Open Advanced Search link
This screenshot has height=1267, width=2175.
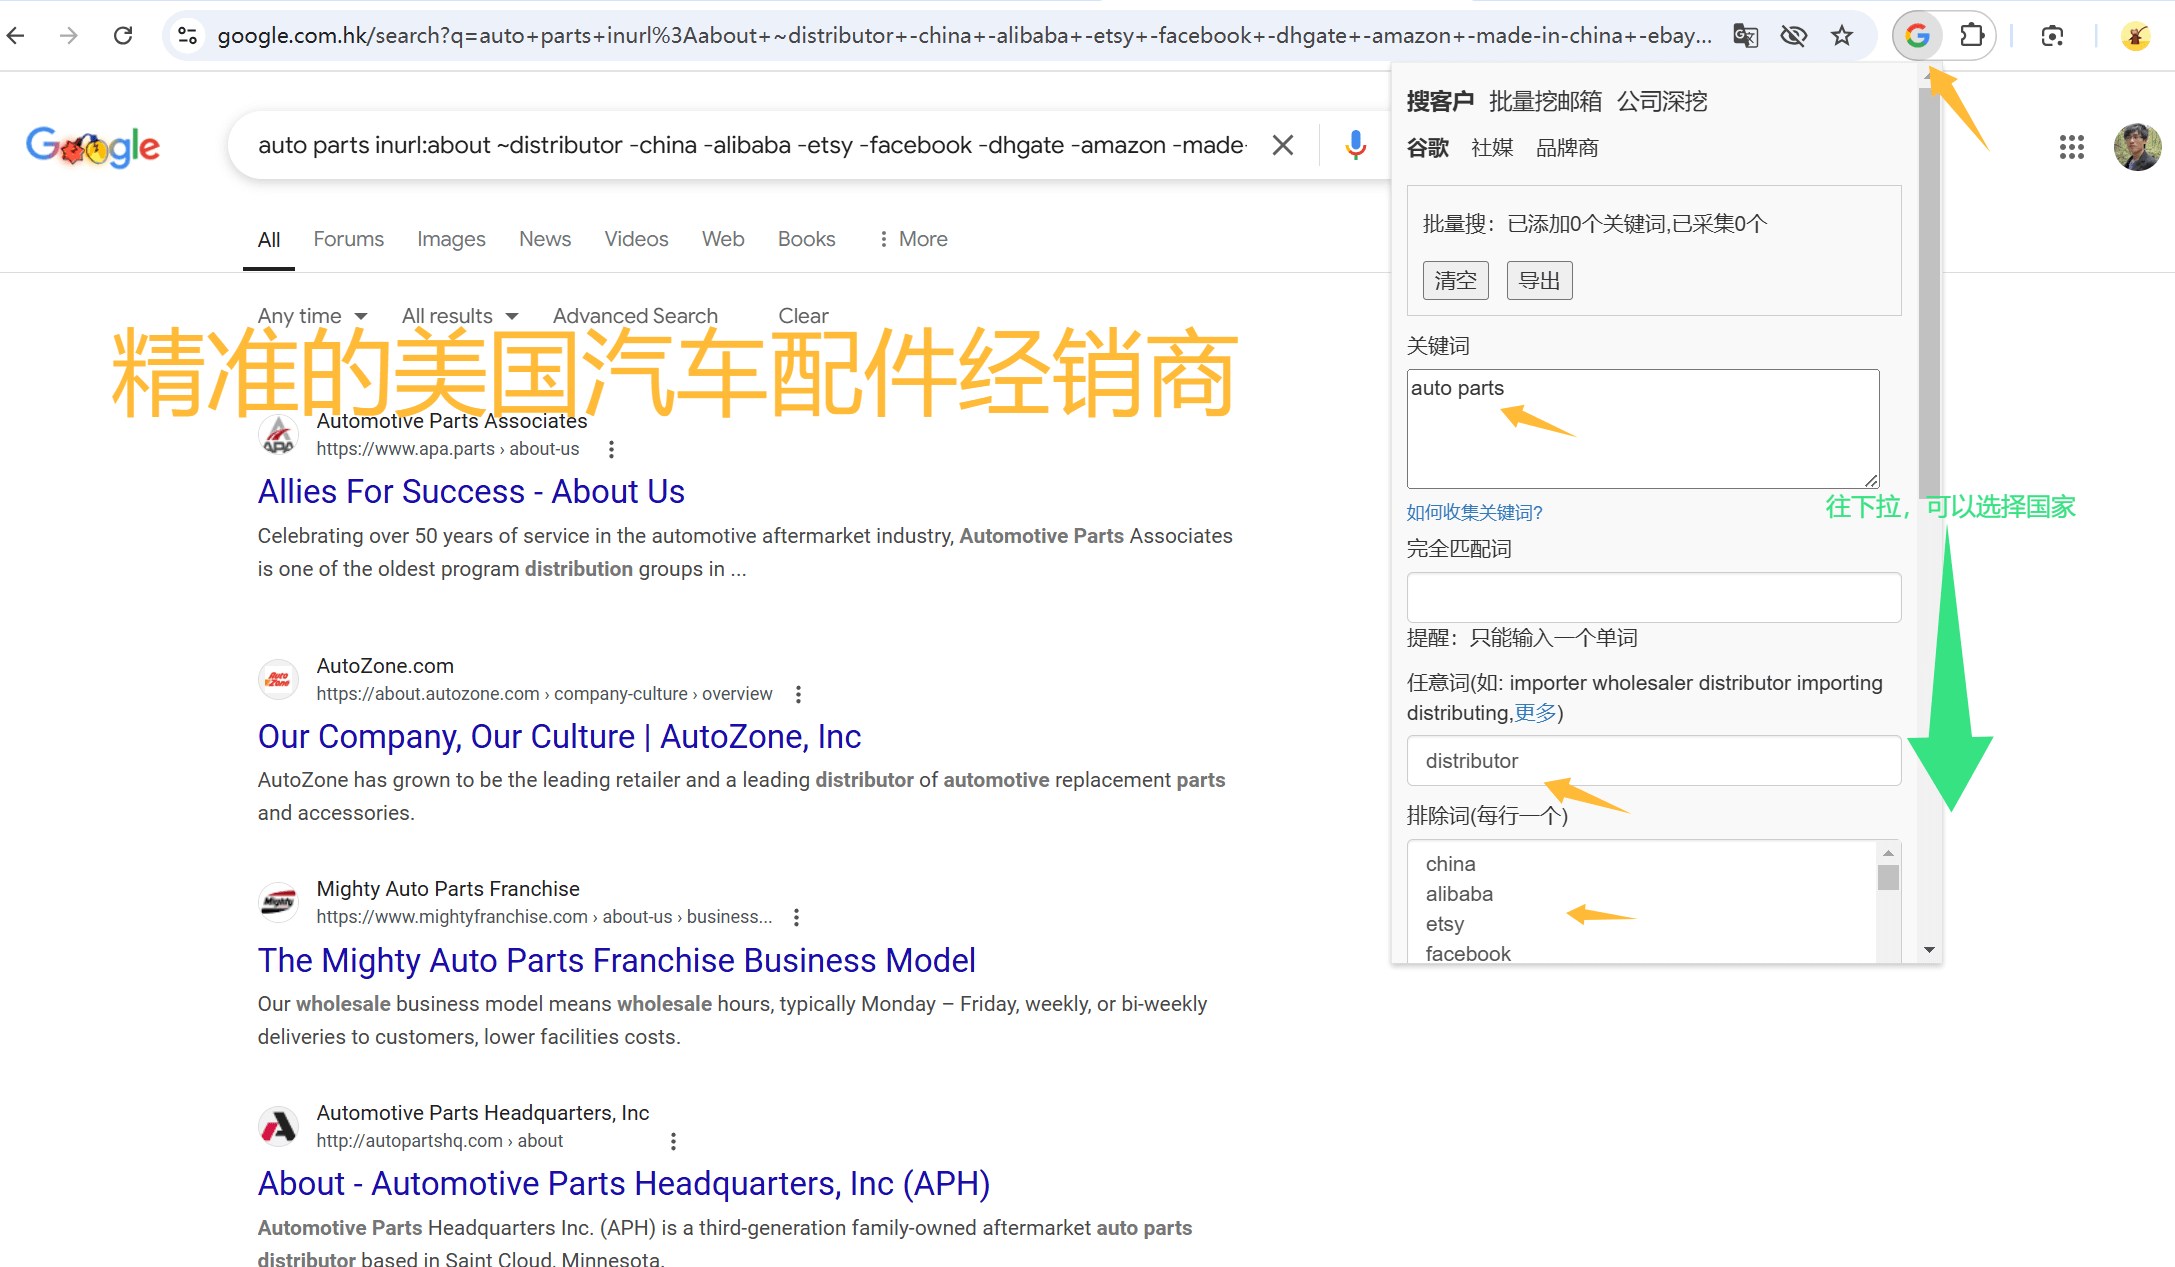(635, 316)
